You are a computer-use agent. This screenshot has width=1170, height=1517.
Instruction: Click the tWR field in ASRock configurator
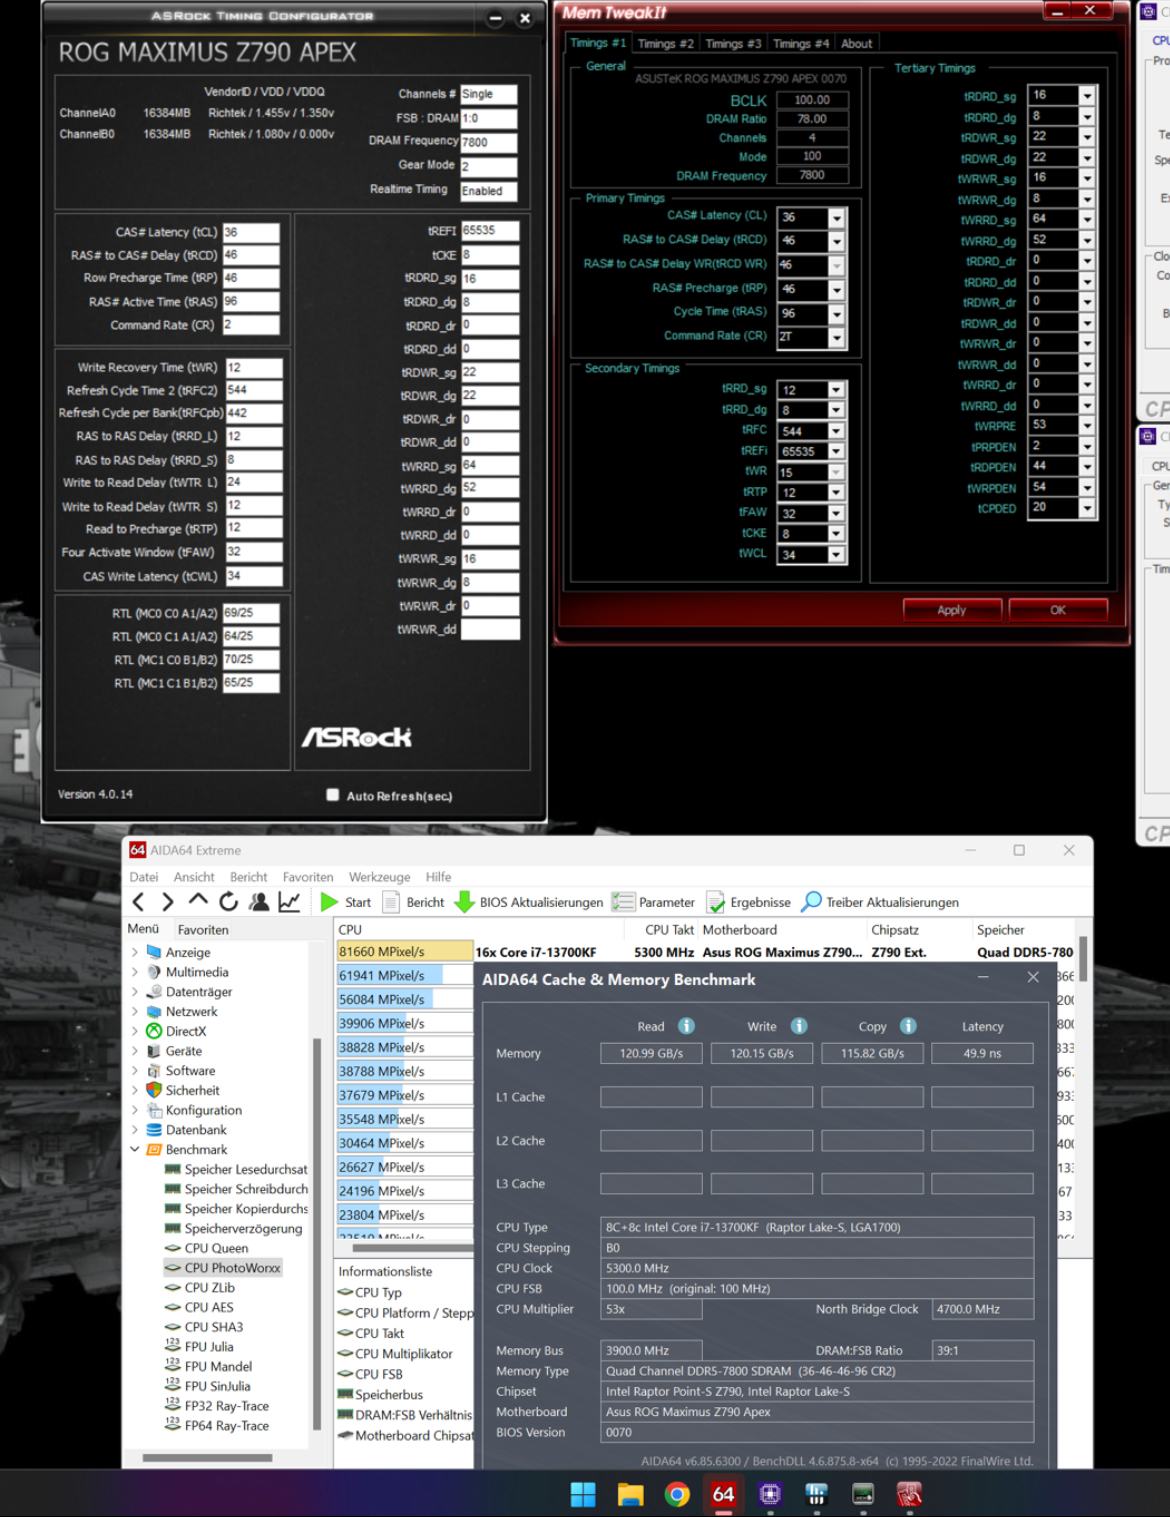tap(253, 367)
